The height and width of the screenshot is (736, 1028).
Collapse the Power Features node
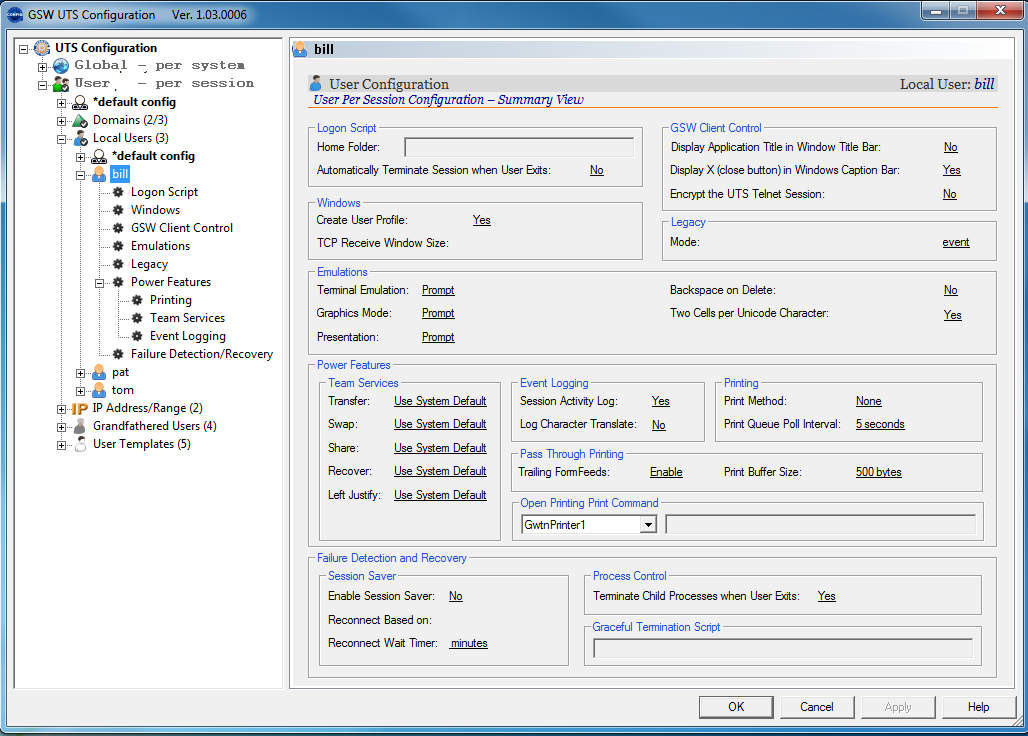pos(100,283)
